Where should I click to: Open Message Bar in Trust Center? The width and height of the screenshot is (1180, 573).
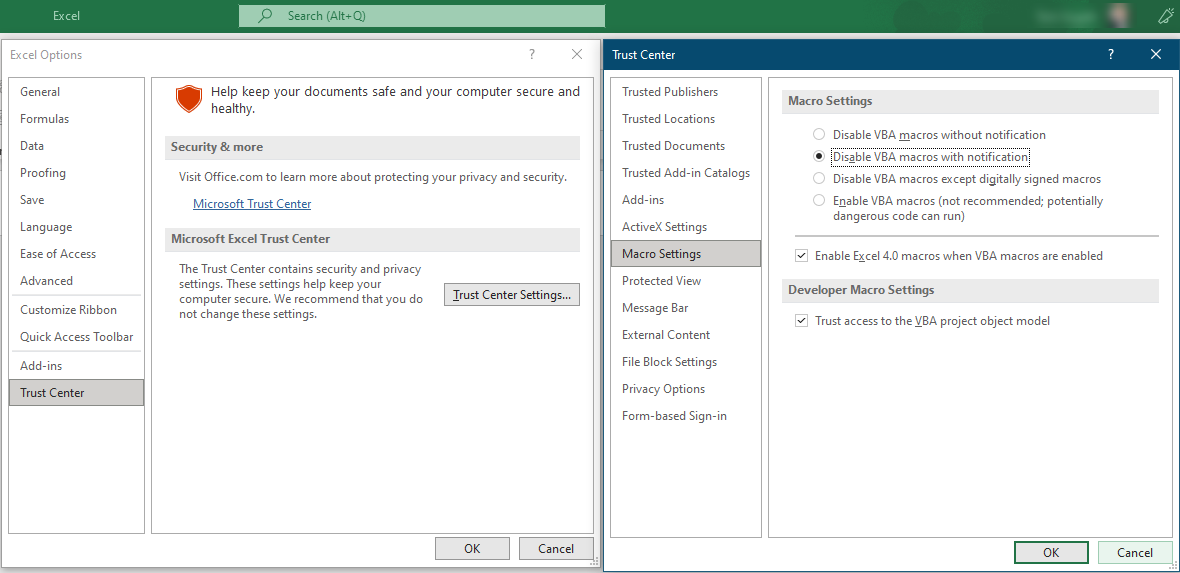[686, 308]
